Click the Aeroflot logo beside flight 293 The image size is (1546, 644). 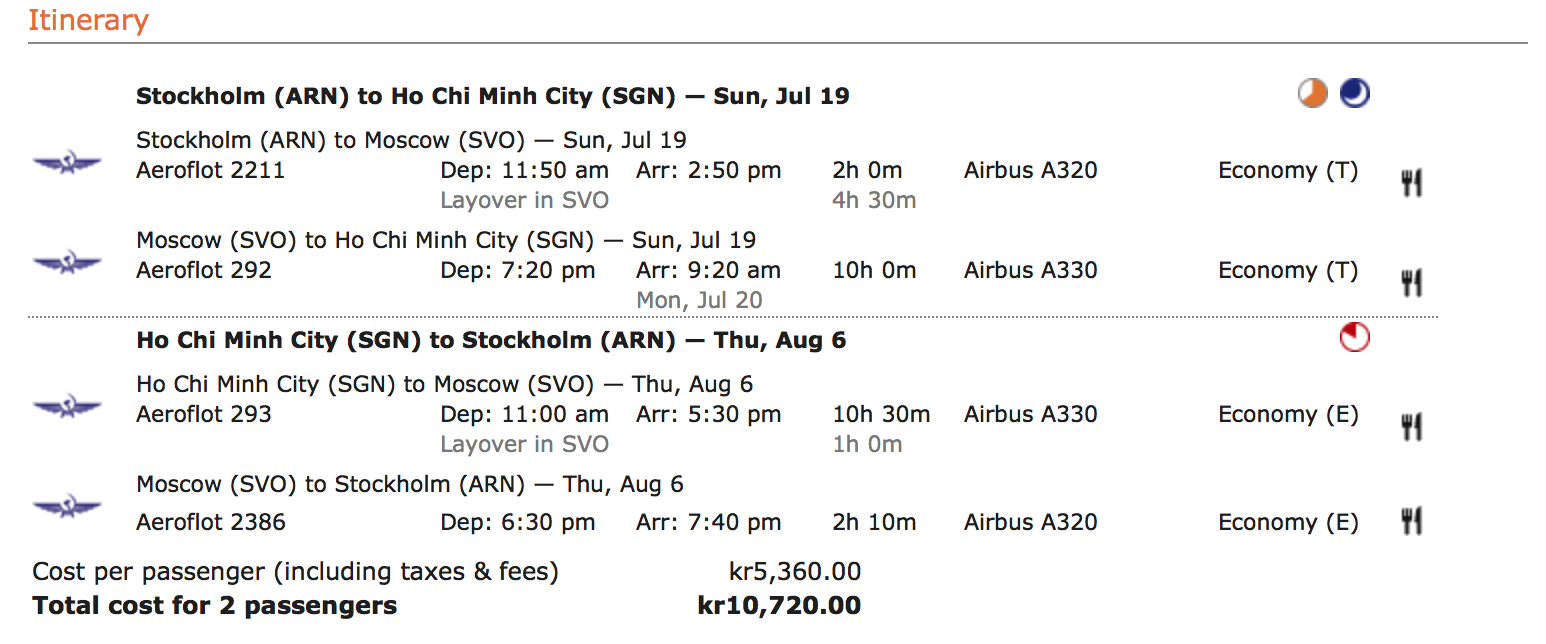tap(68, 407)
